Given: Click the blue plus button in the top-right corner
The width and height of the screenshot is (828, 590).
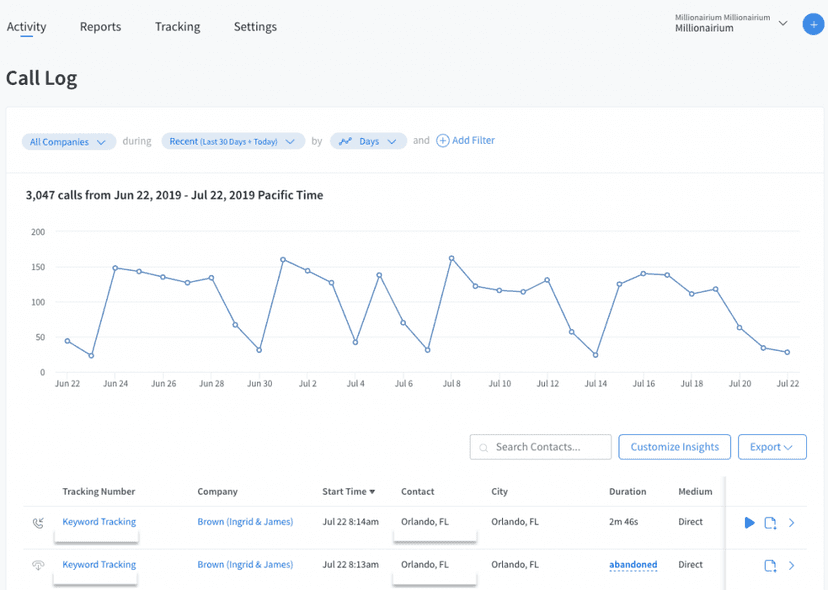Looking at the screenshot, I should click(x=813, y=24).
